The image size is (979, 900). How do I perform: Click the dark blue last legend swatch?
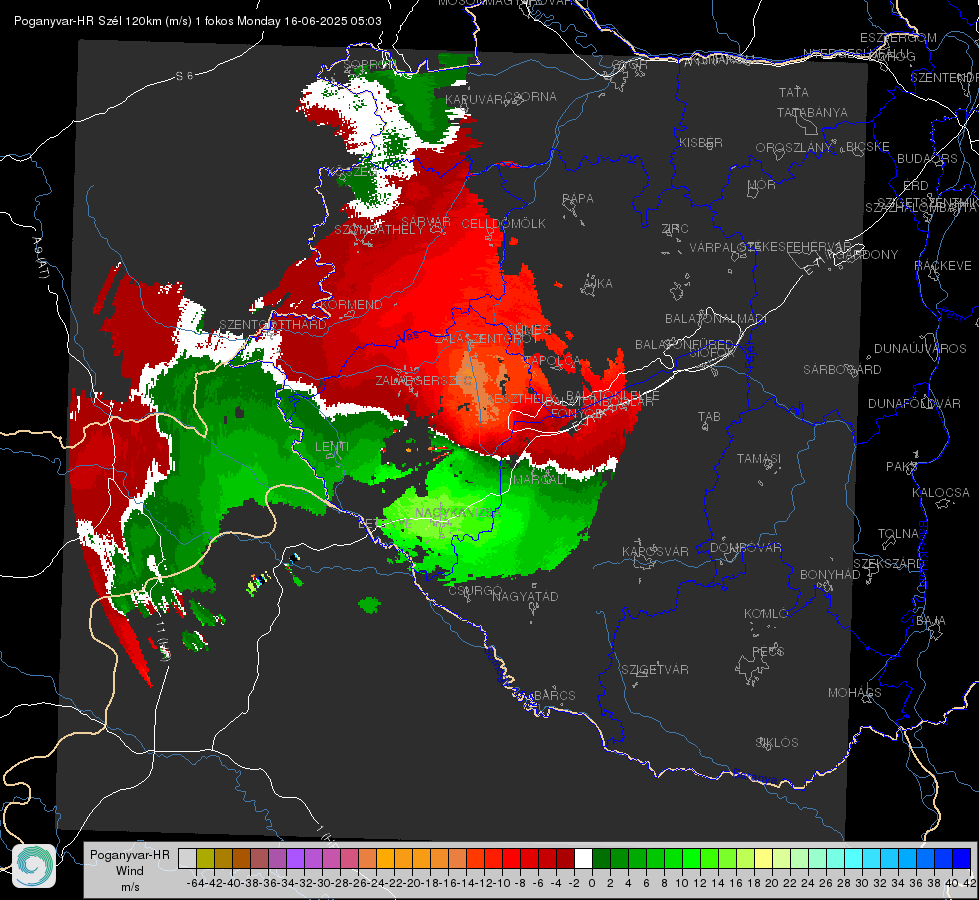tap(962, 858)
